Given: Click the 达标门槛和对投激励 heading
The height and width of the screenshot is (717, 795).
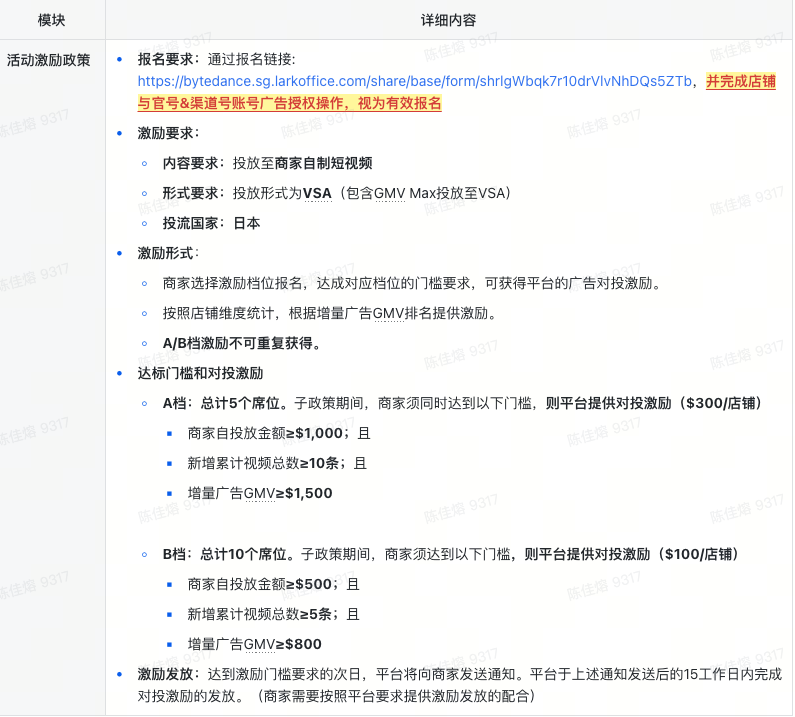Looking at the screenshot, I should 200,373.
